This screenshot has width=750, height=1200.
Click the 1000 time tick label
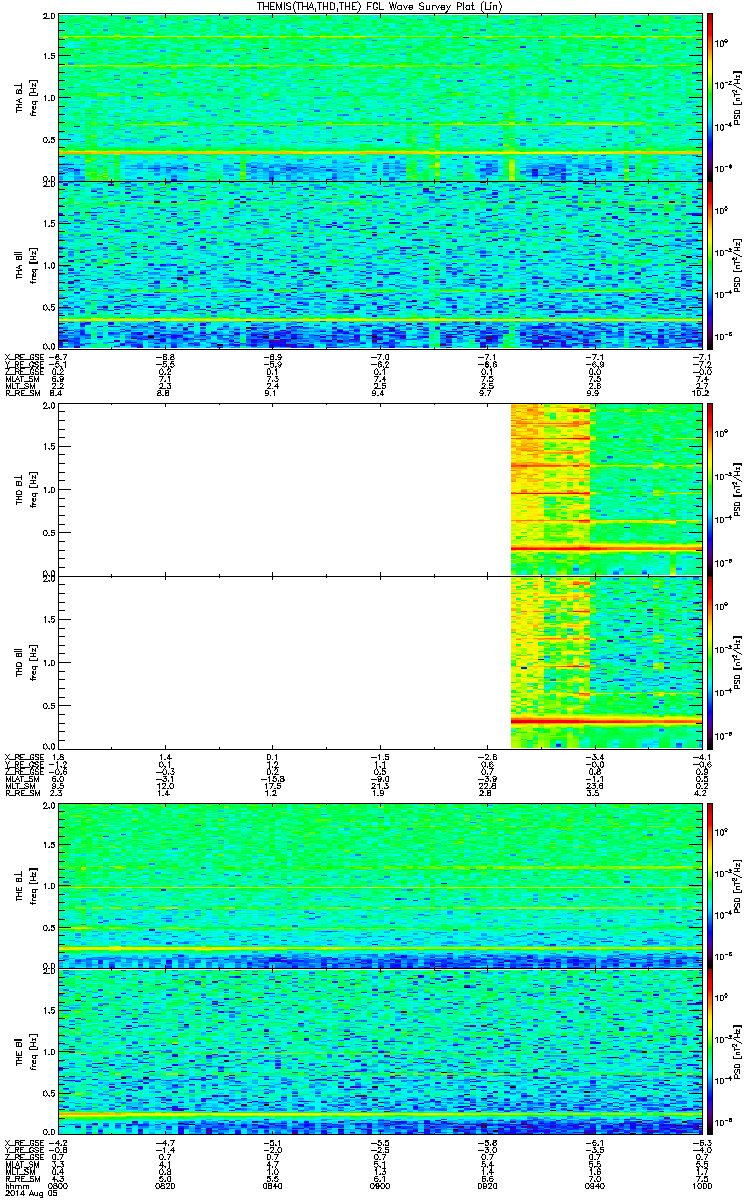coord(701,1186)
